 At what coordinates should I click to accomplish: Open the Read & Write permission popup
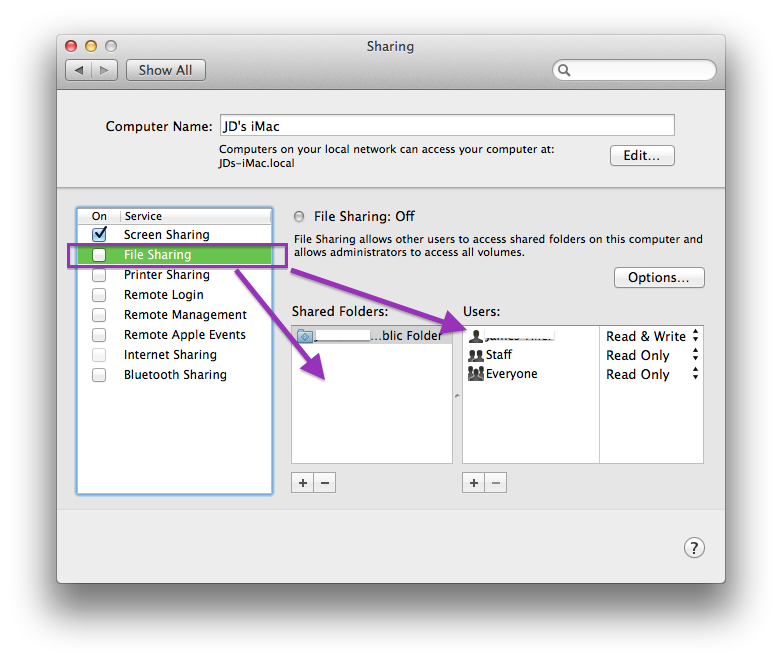coord(652,336)
